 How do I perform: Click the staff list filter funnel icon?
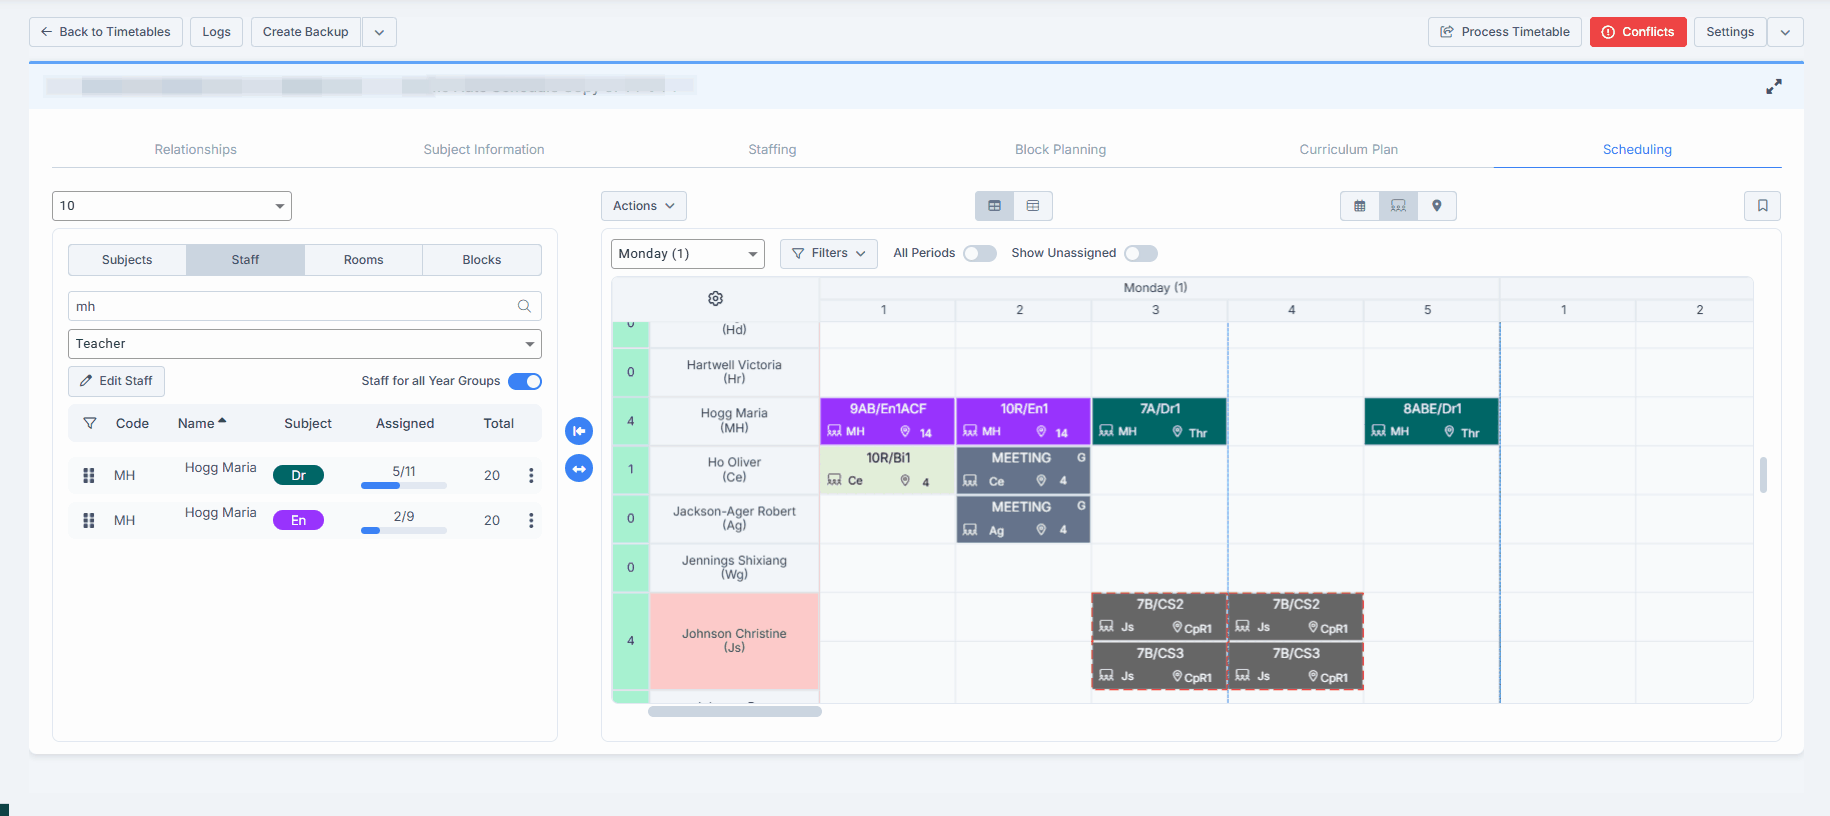click(90, 424)
